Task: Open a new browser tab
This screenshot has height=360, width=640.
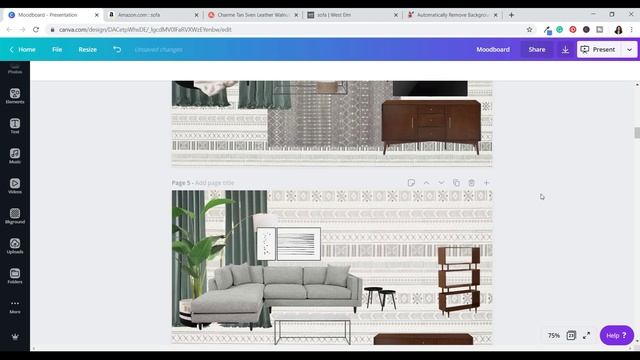Action: pyautogui.click(x=511, y=15)
